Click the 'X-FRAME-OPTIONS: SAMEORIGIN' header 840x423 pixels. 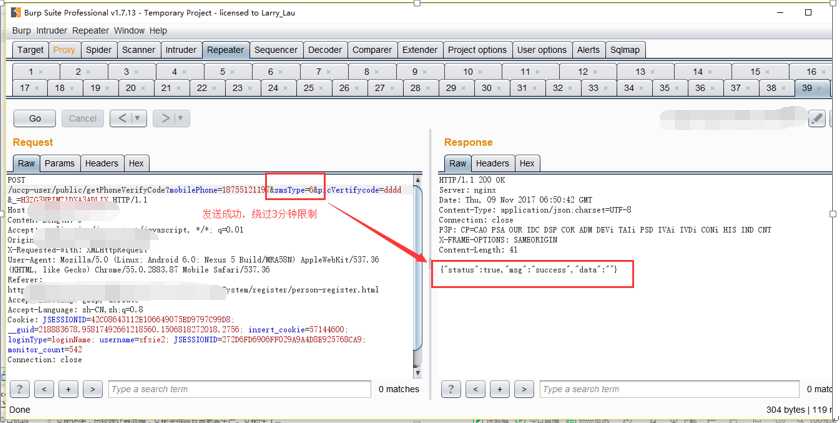click(x=498, y=240)
